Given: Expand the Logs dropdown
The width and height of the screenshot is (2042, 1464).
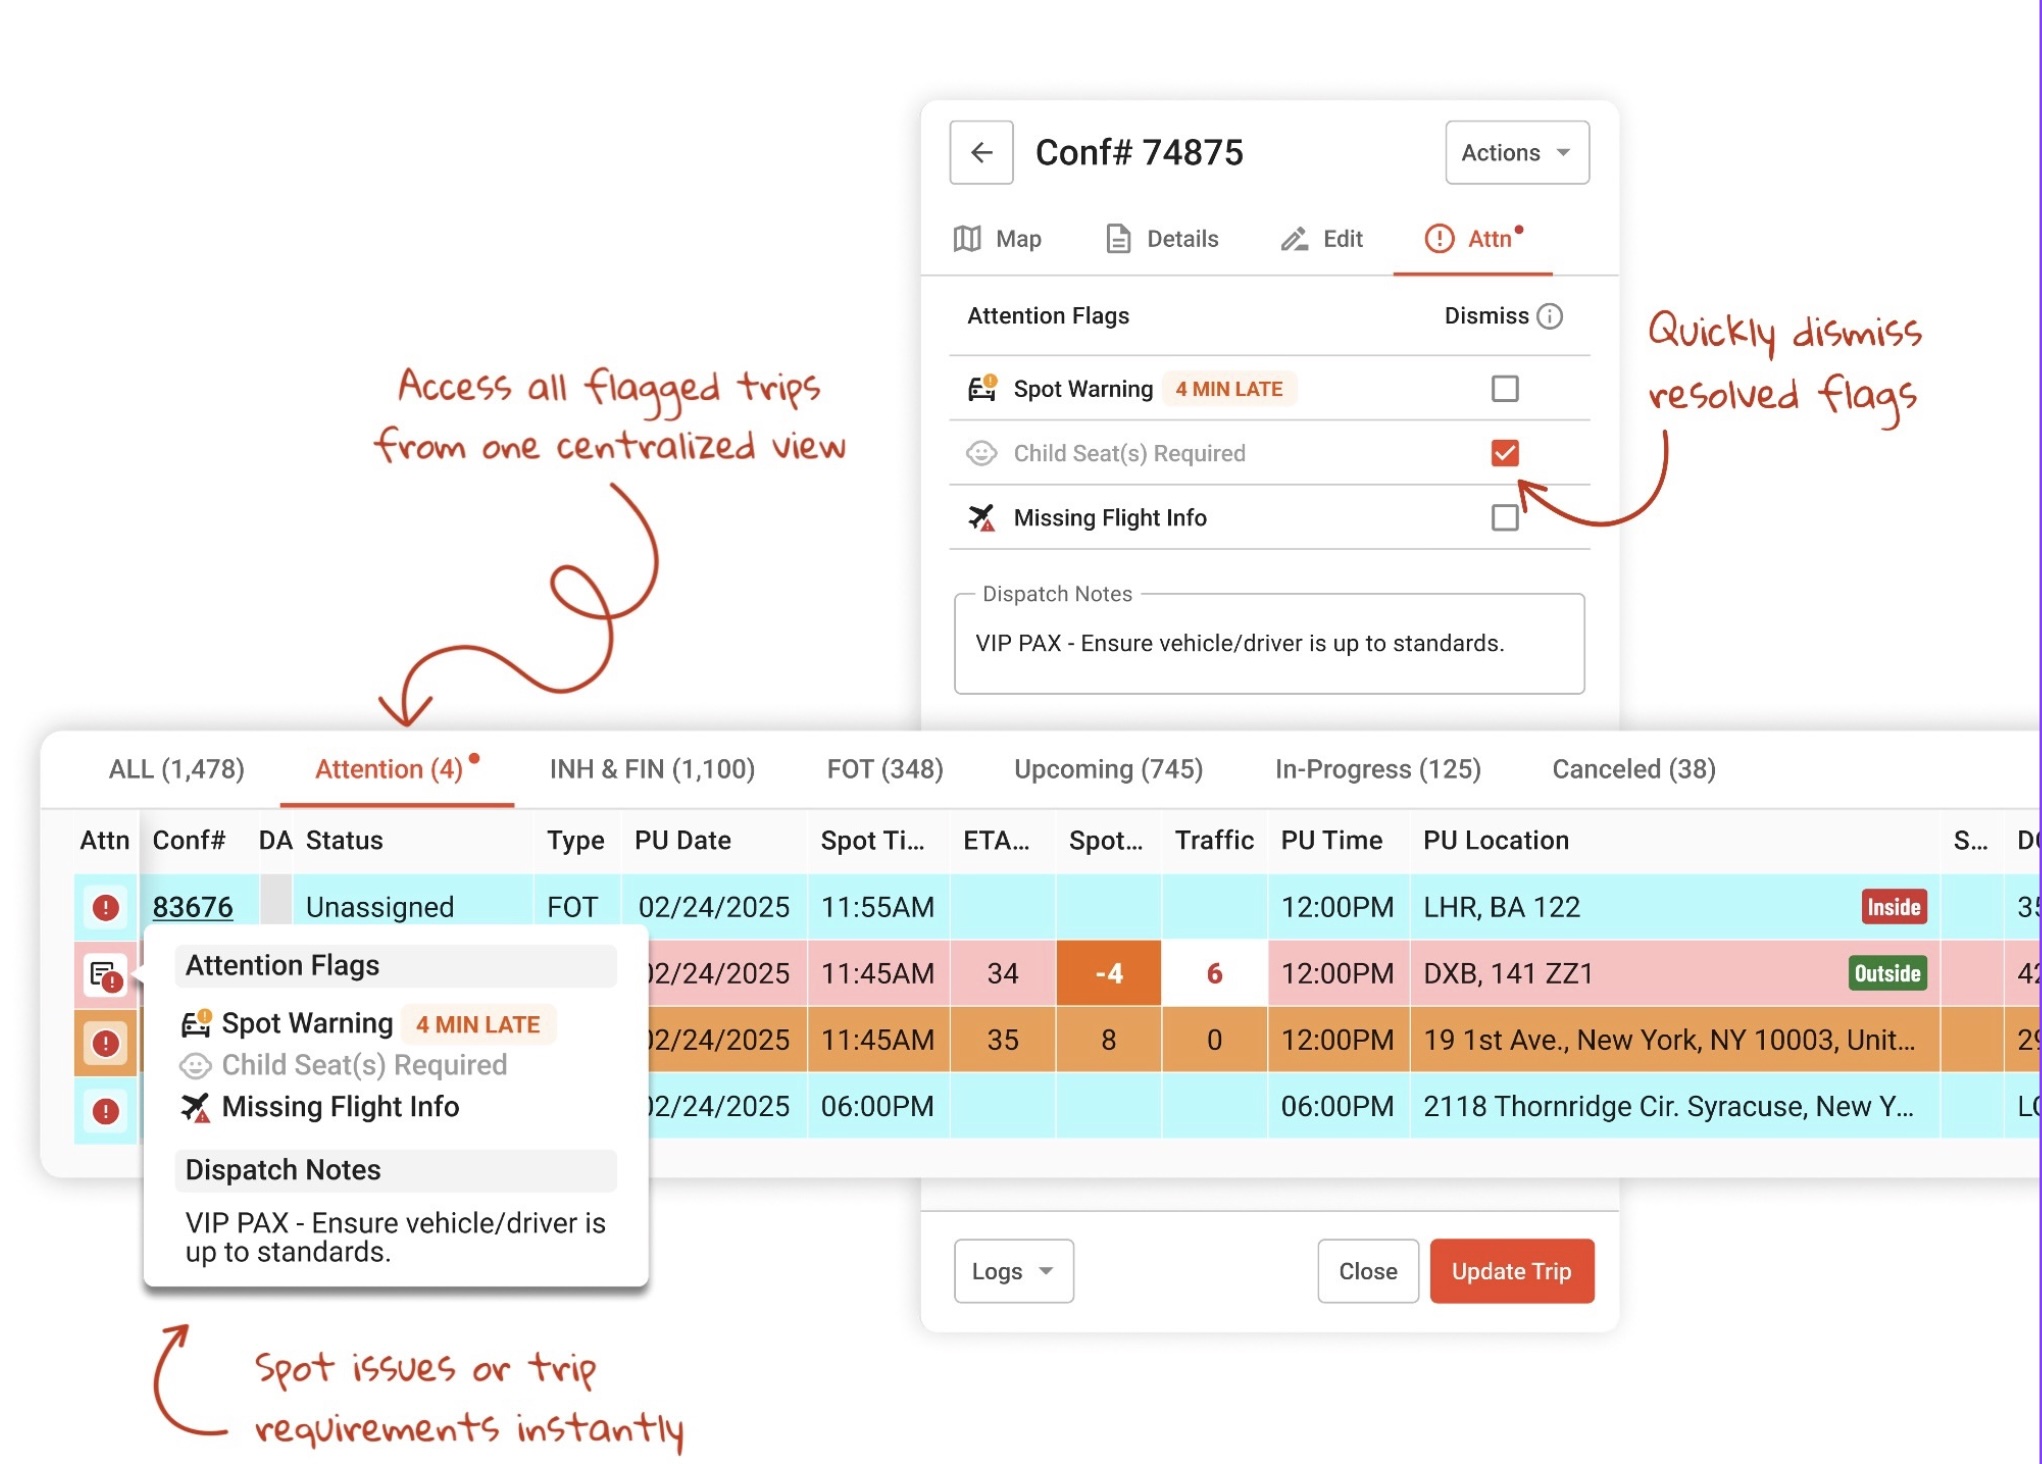Looking at the screenshot, I should pos(1013,1270).
